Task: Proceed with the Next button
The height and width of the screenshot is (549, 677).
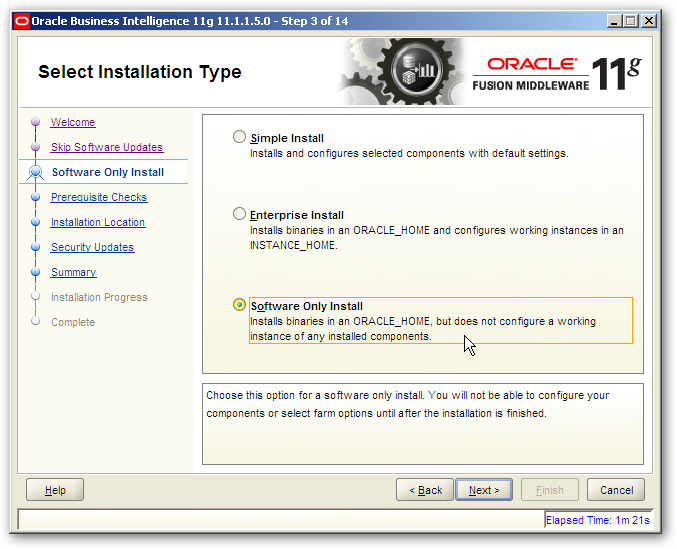Action: (484, 490)
